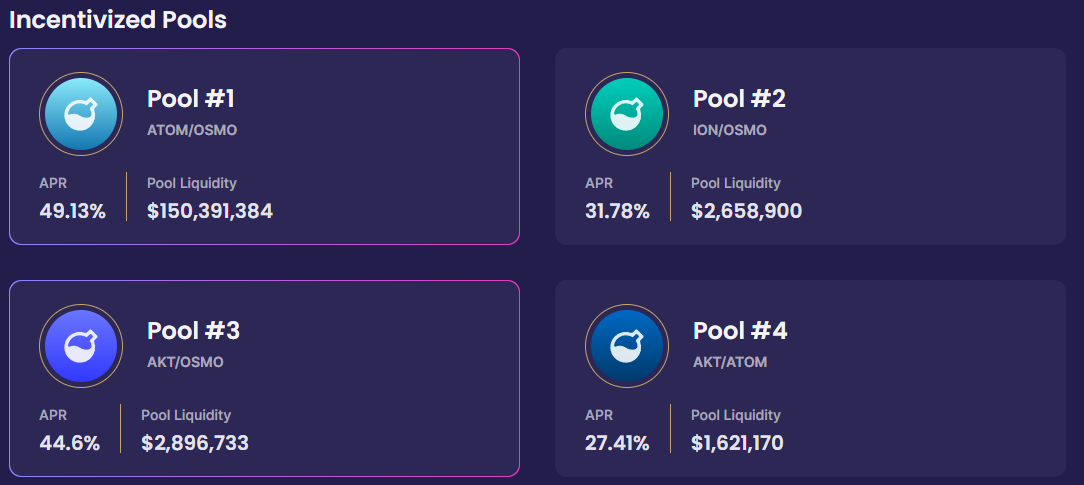Click the 31.78% APR value
The height and width of the screenshot is (485, 1084).
click(617, 211)
